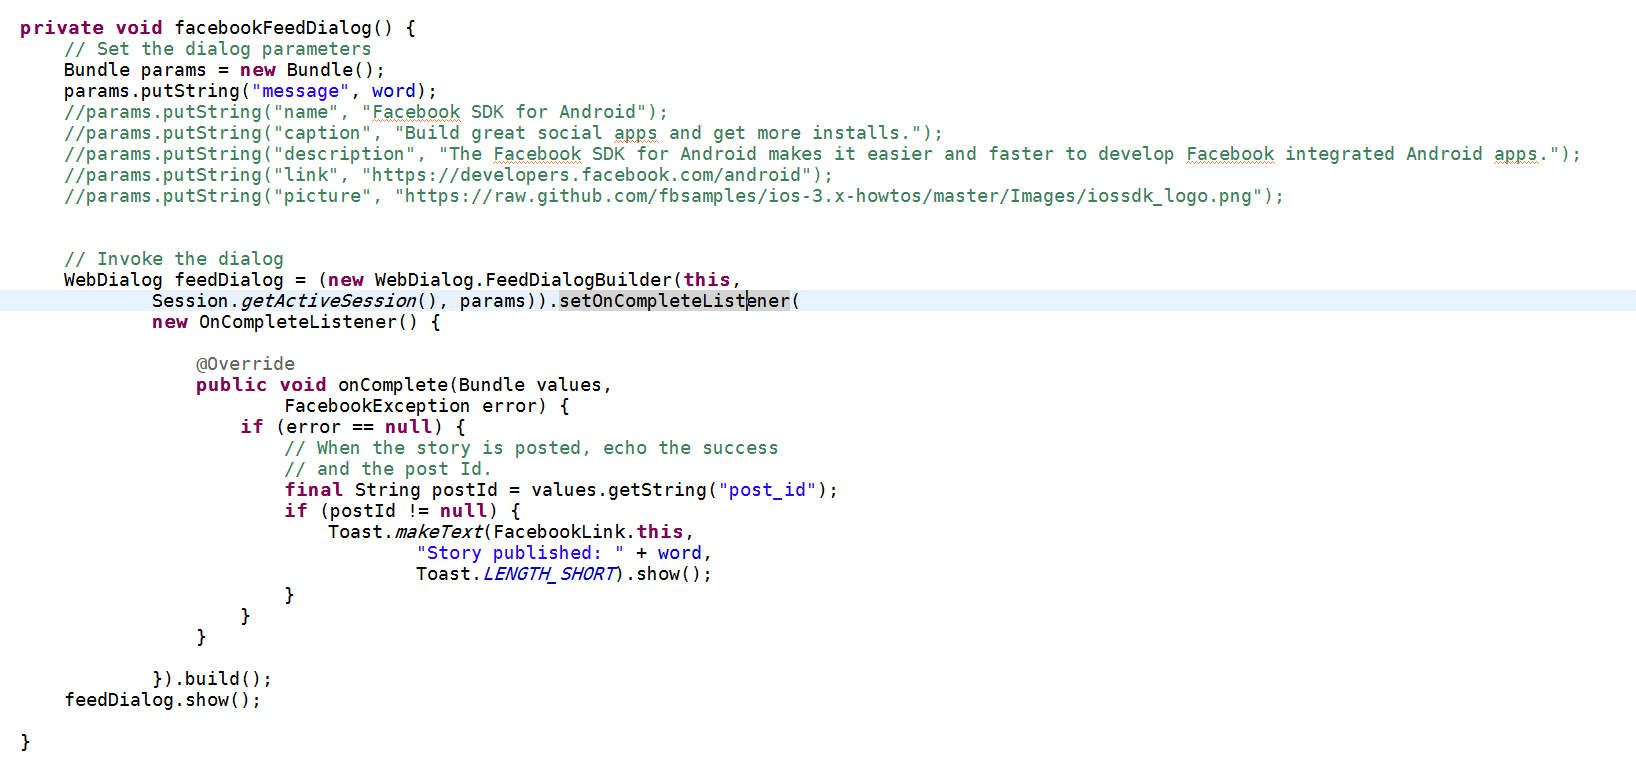The width and height of the screenshot is (1636, 767).
Task: Click 'Toast.makeText' method call
Action: click(405, 532)
